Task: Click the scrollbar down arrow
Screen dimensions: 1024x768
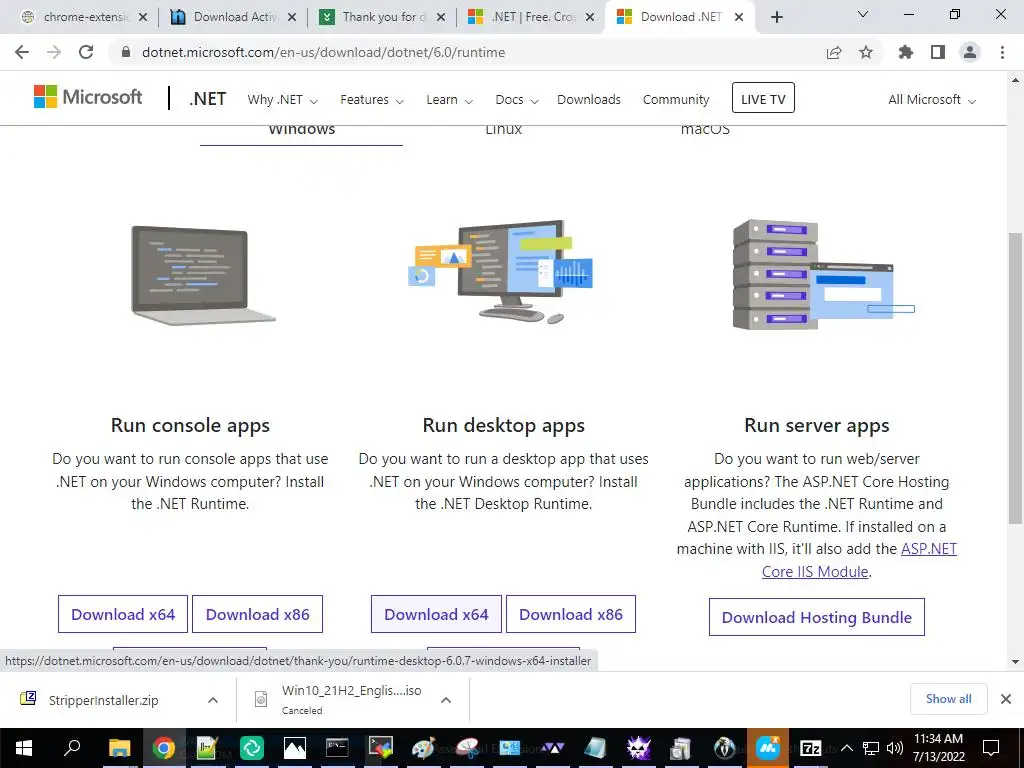Action: tap(1015, 662)
